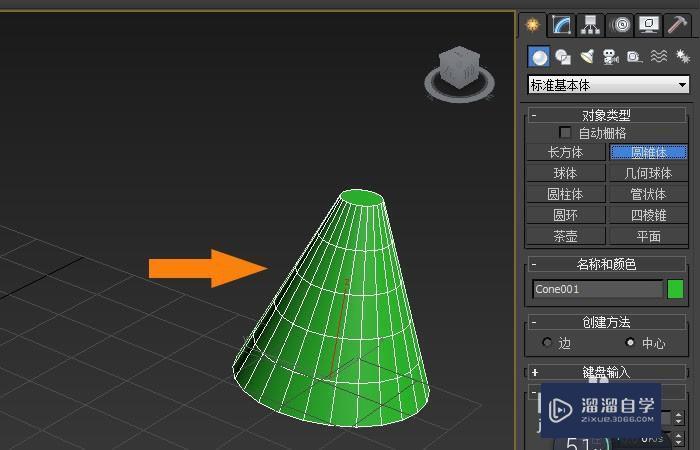Viewport: 700px width, 450px height.
Task: Collapse the 创建方法 rollout
Action: [607, 322]
